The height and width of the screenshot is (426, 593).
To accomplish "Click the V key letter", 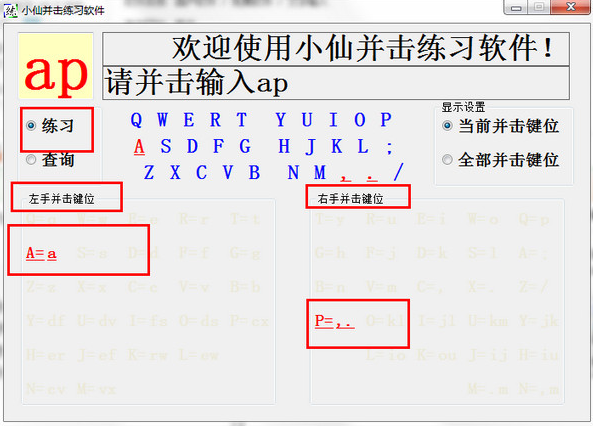I will (x=228, y=173).
